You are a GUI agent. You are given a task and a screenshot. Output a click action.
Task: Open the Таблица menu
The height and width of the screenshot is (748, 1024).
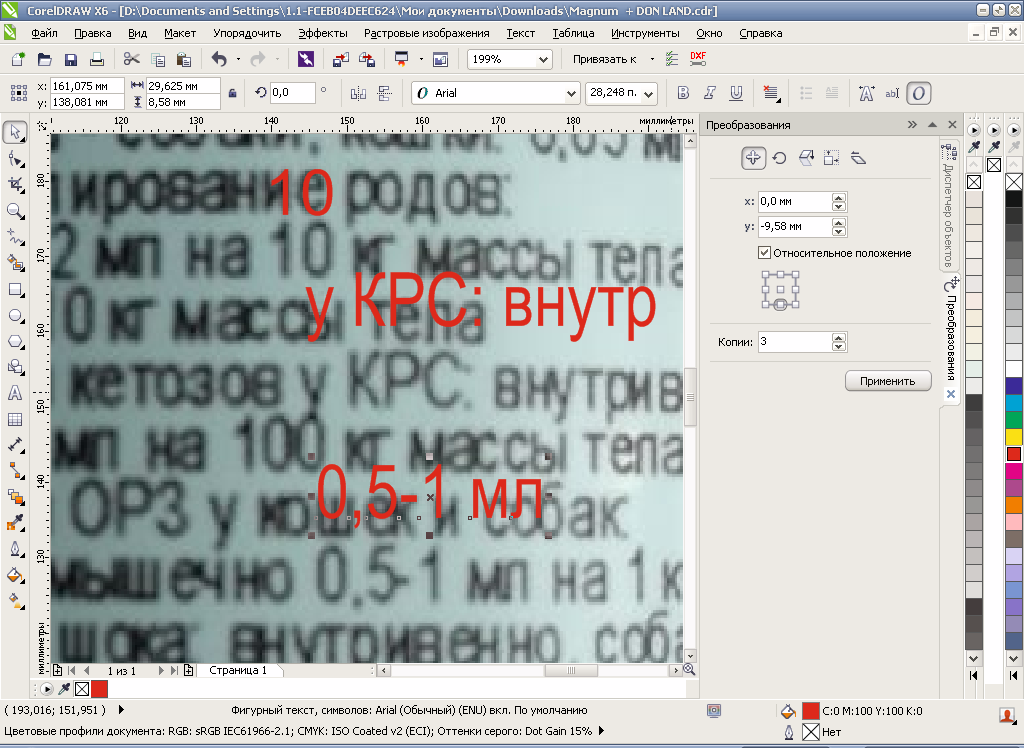573,33
